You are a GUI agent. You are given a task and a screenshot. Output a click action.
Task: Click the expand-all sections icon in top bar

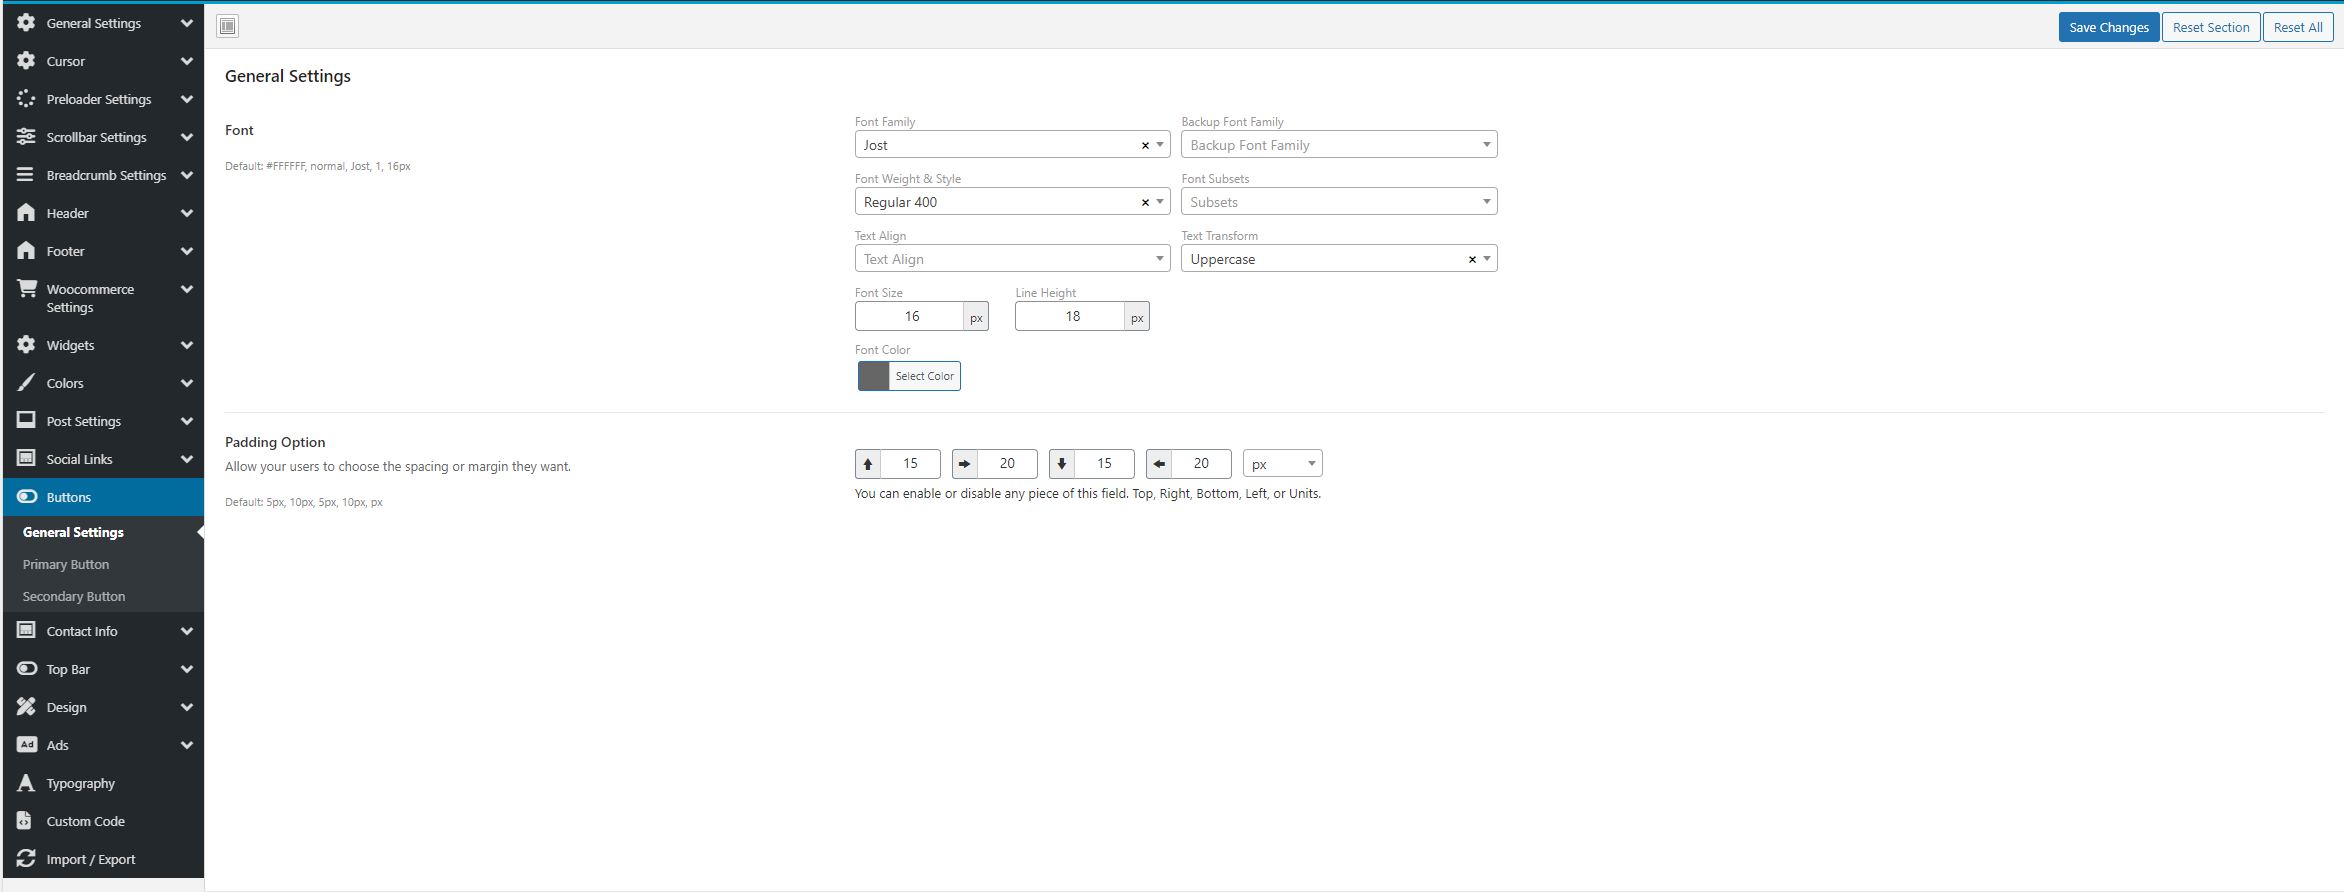coord(228,26)
